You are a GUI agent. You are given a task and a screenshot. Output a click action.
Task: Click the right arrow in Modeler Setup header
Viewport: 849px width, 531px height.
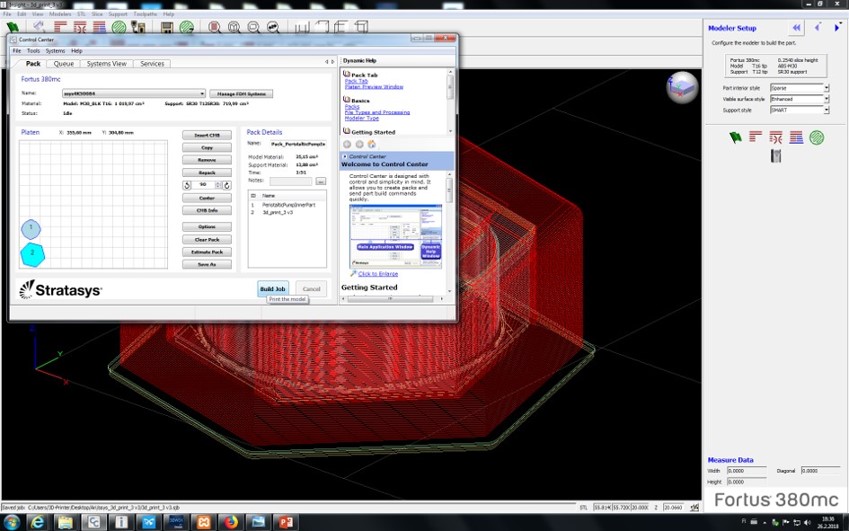837,28
